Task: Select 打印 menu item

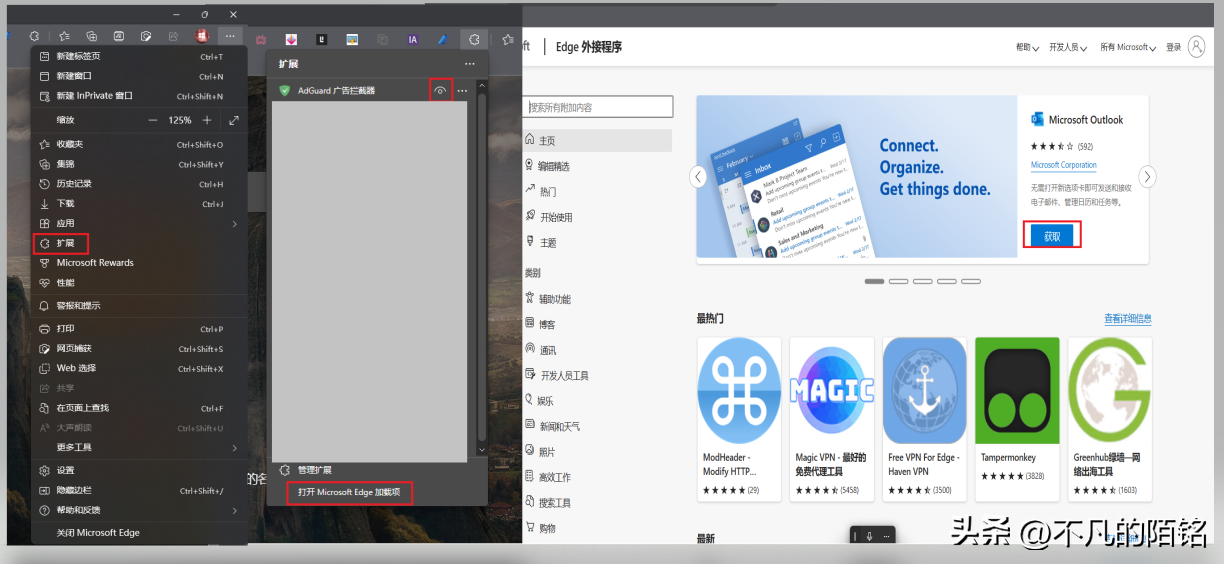Action: click(x=139, y=328)
